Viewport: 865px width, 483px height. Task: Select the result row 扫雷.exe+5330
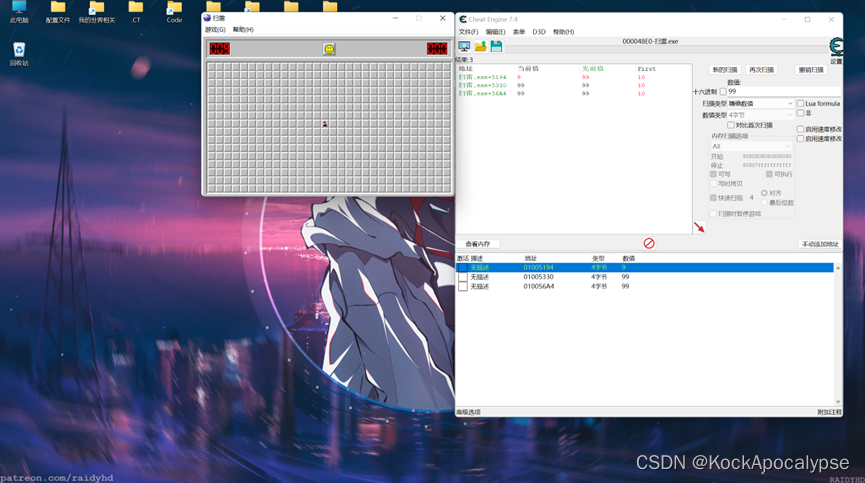[574, 85]
